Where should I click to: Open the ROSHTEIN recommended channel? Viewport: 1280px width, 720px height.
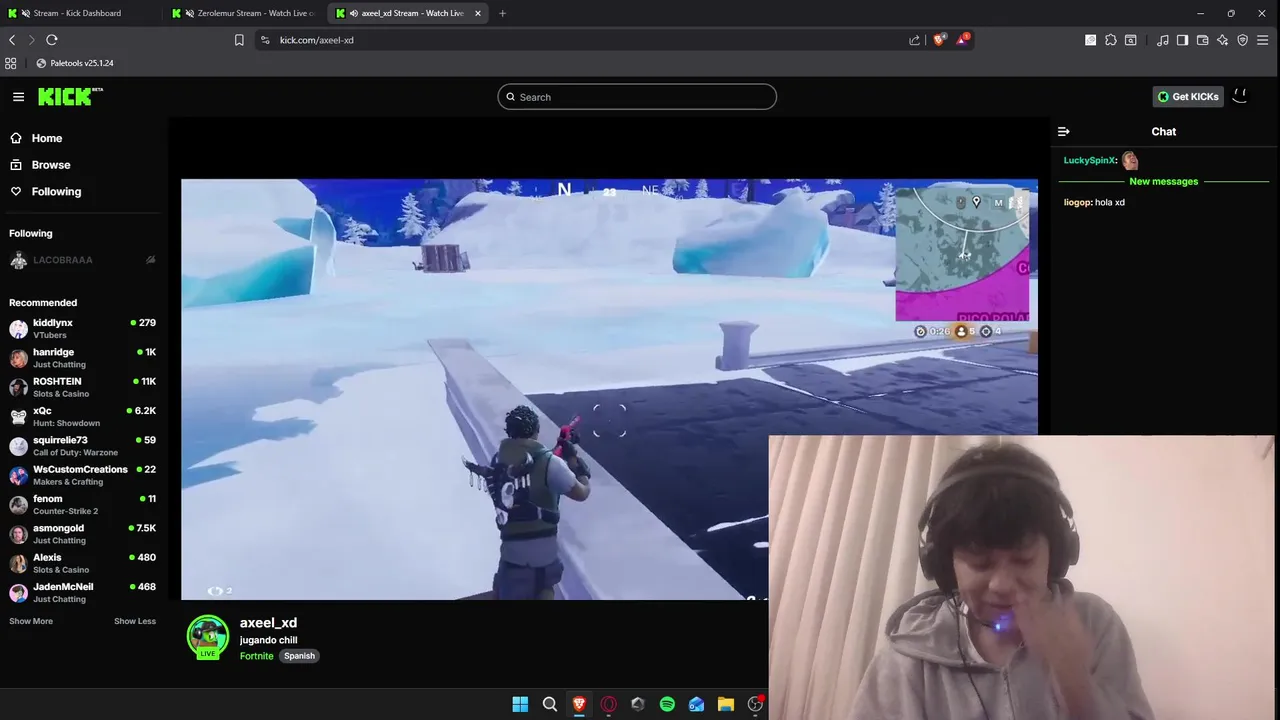(83, 387)
